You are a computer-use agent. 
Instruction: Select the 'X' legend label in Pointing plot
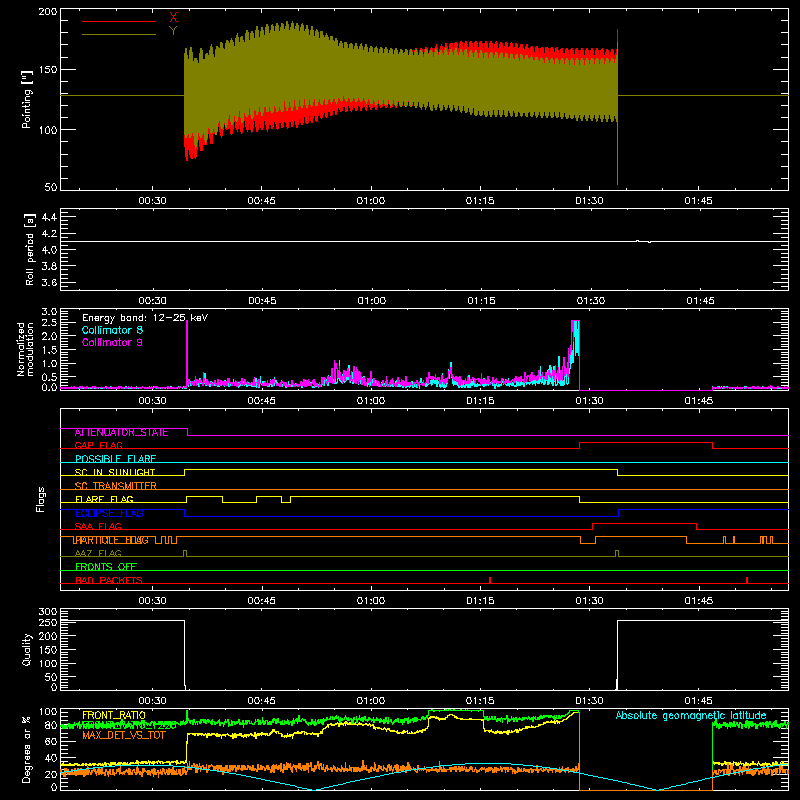click(x=173, y=18)
